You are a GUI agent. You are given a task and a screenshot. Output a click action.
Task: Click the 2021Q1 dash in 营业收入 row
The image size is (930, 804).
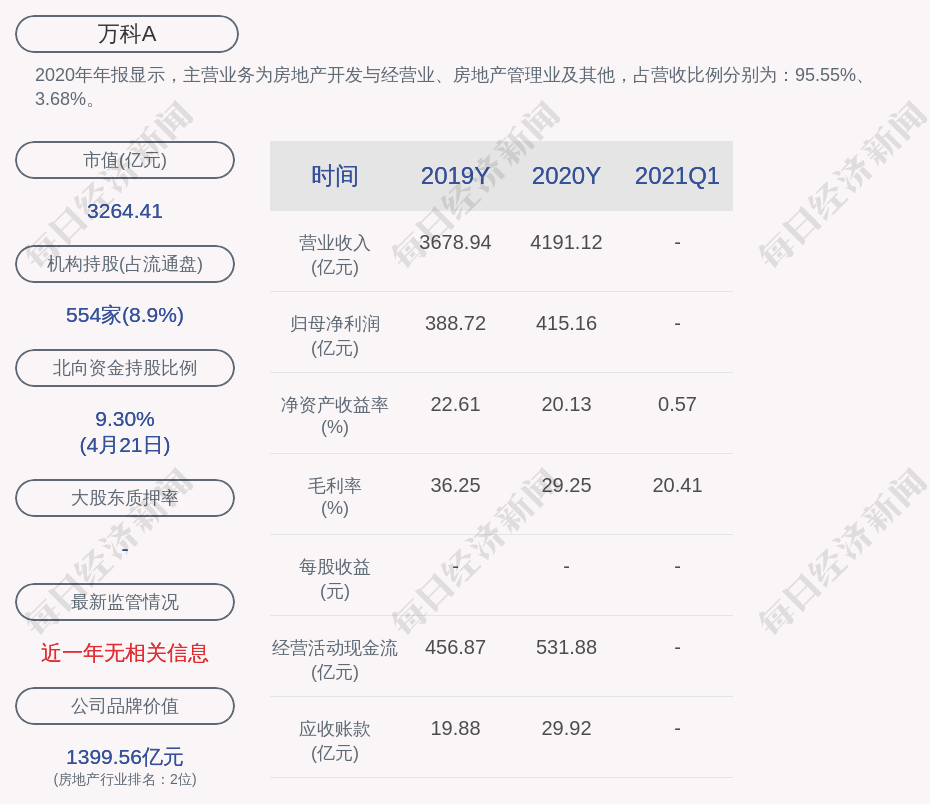coord(677,243)
